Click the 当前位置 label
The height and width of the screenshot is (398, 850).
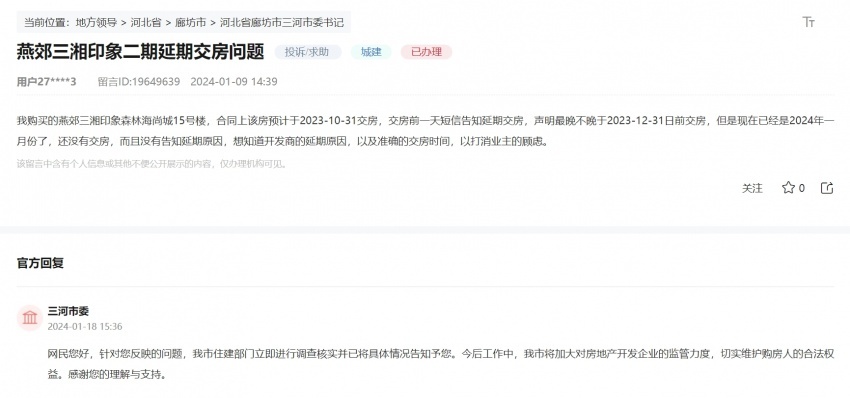(x=46, y=23)
